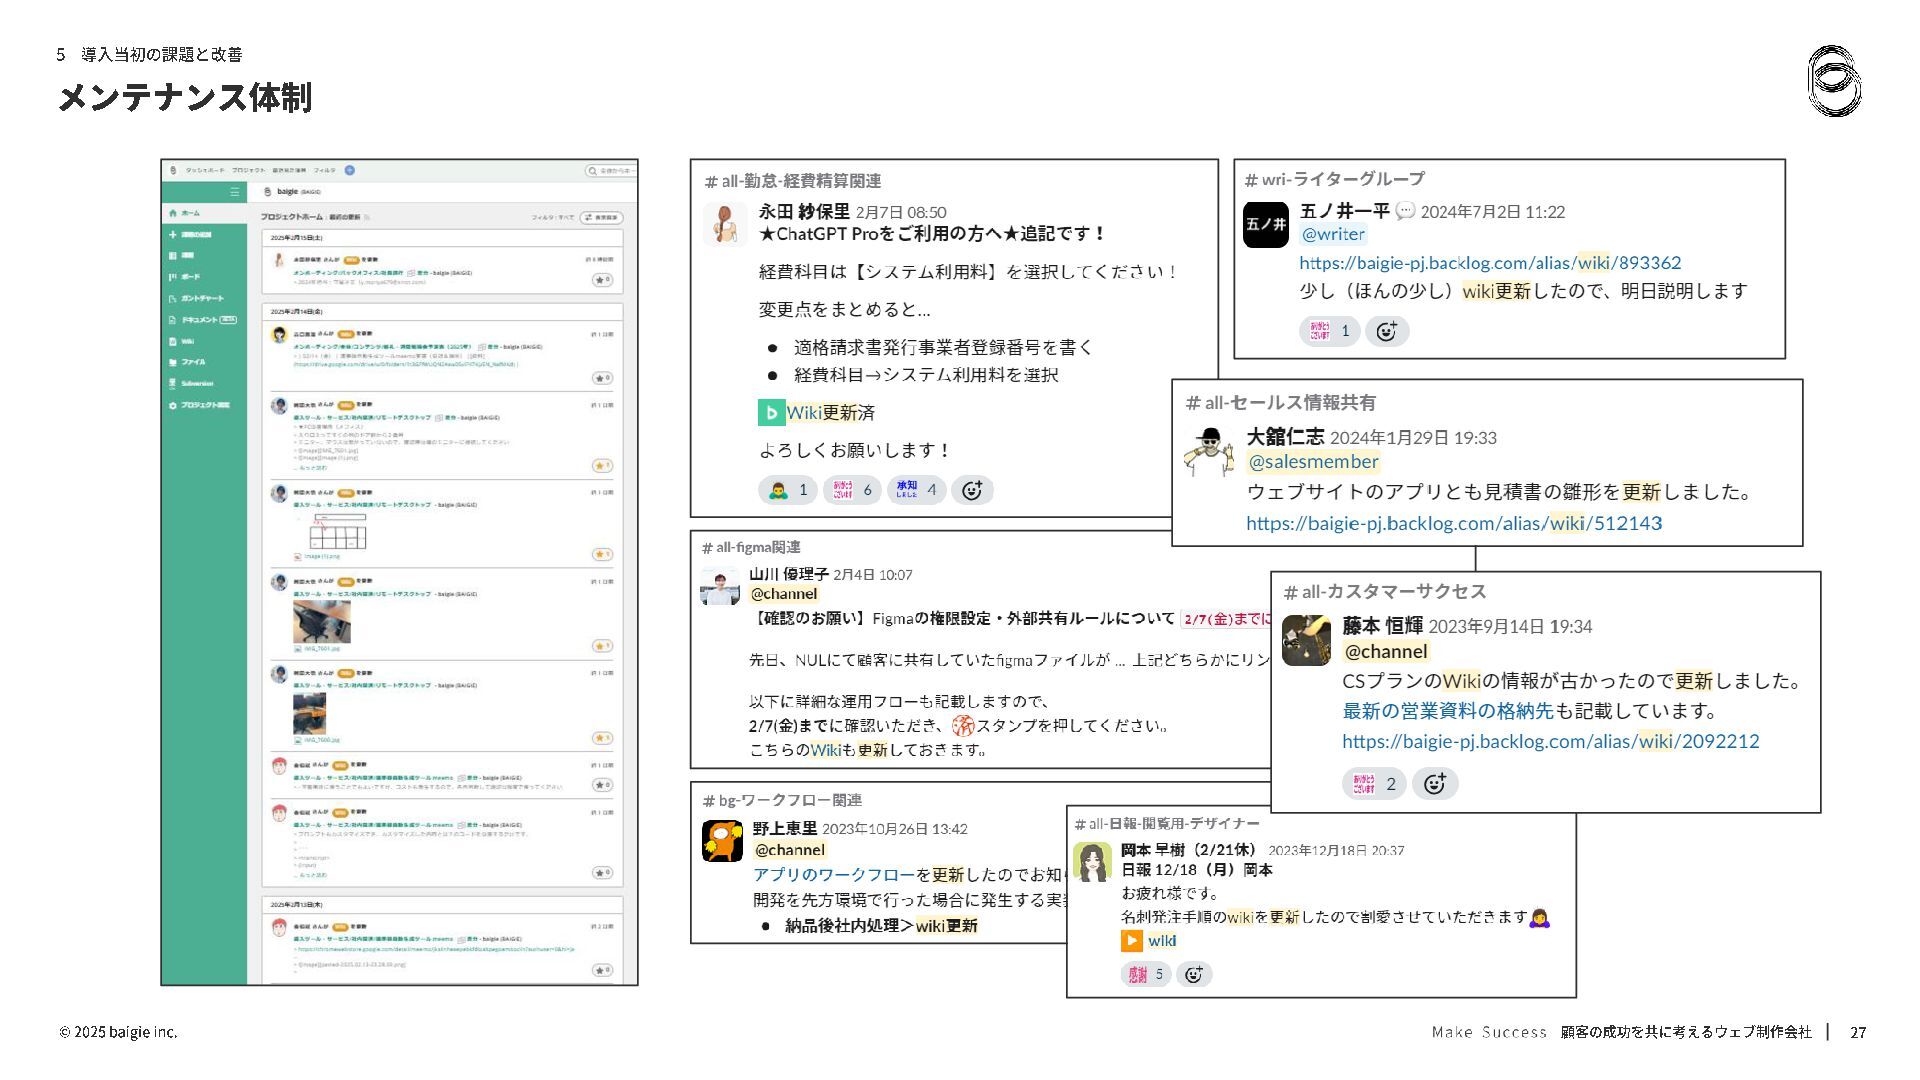Click the blue plus button in Backlog header
The image size is (1920, 1080).
click(x=350, y=170)
